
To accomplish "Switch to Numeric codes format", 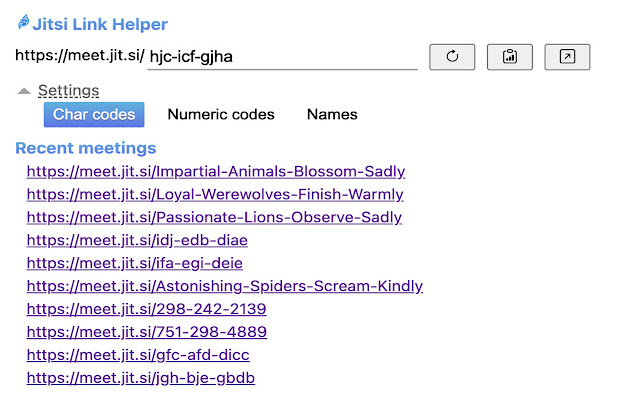I will [221, 114].
